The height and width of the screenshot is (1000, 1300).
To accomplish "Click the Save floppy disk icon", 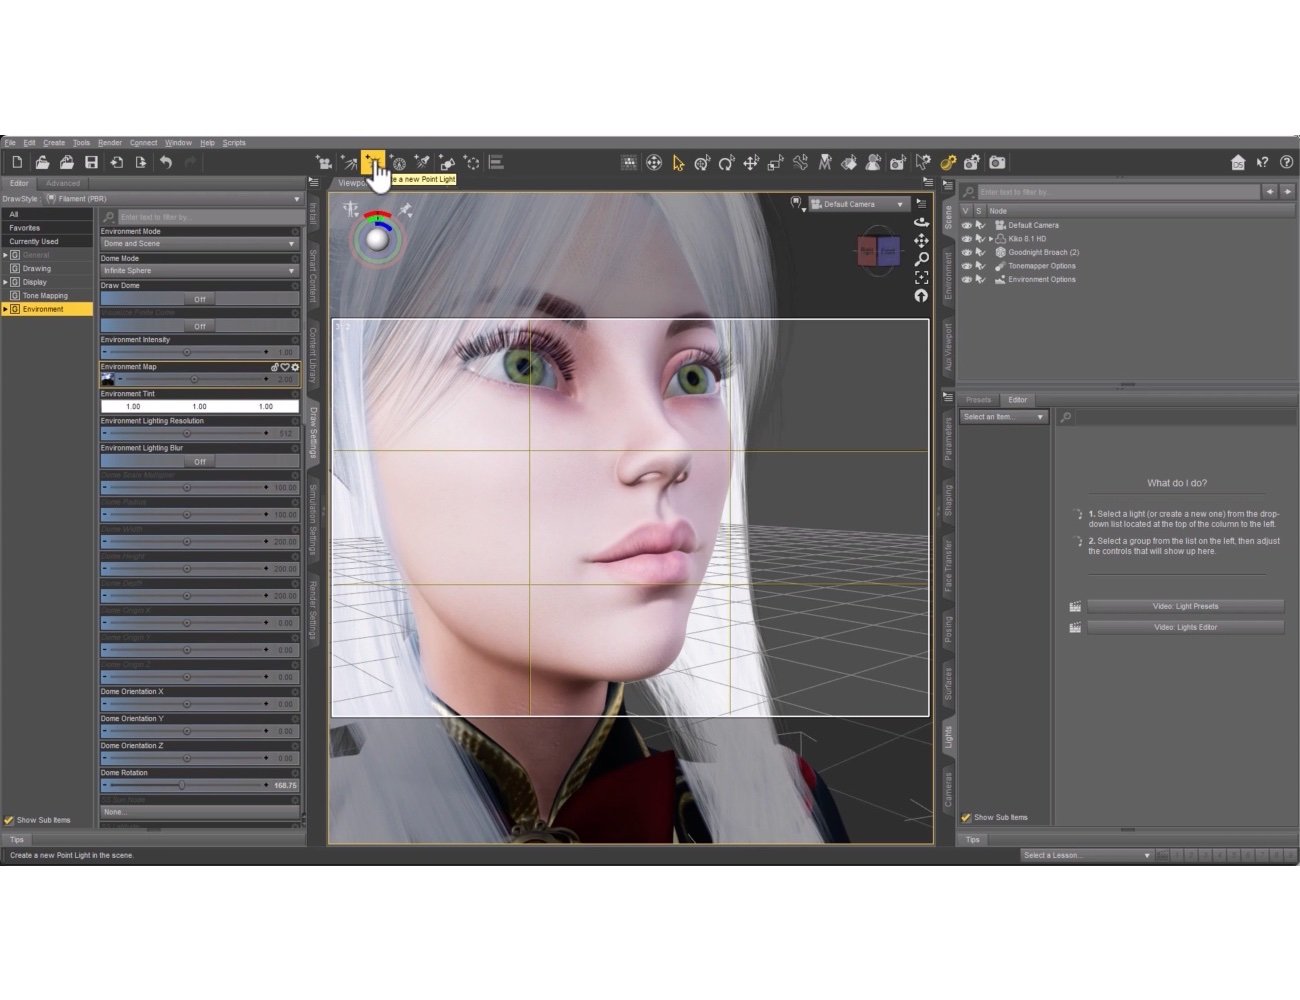I will click(x=91, y=162).
